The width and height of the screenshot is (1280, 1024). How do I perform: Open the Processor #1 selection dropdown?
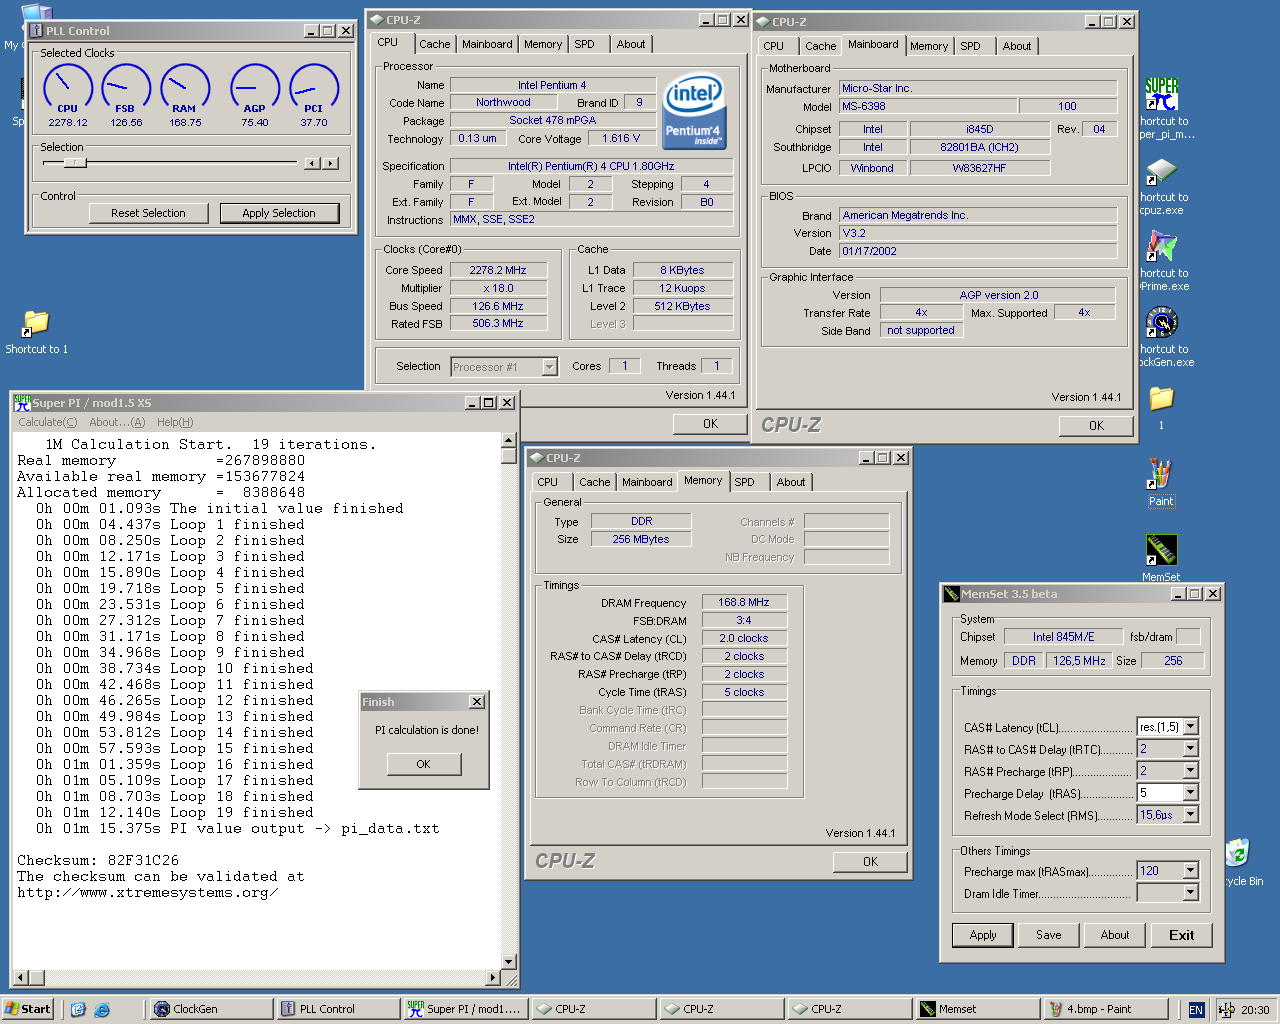(x=549, y=367)
